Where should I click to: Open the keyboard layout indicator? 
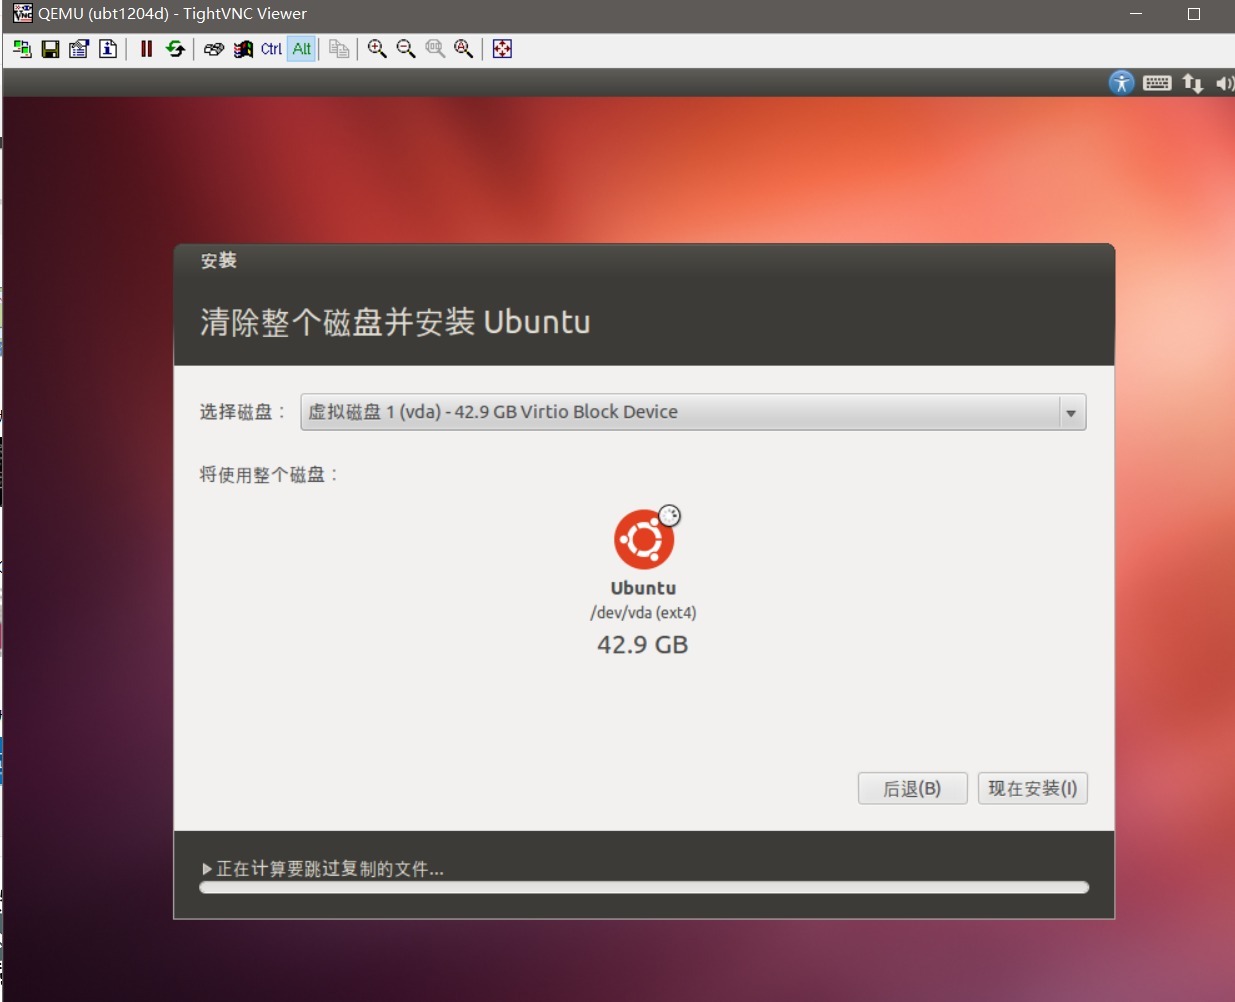[x=1157, y=83]
